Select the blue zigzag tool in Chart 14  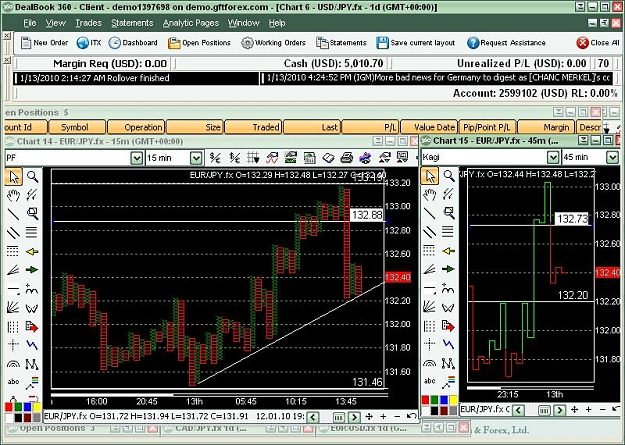click(32, 345)
